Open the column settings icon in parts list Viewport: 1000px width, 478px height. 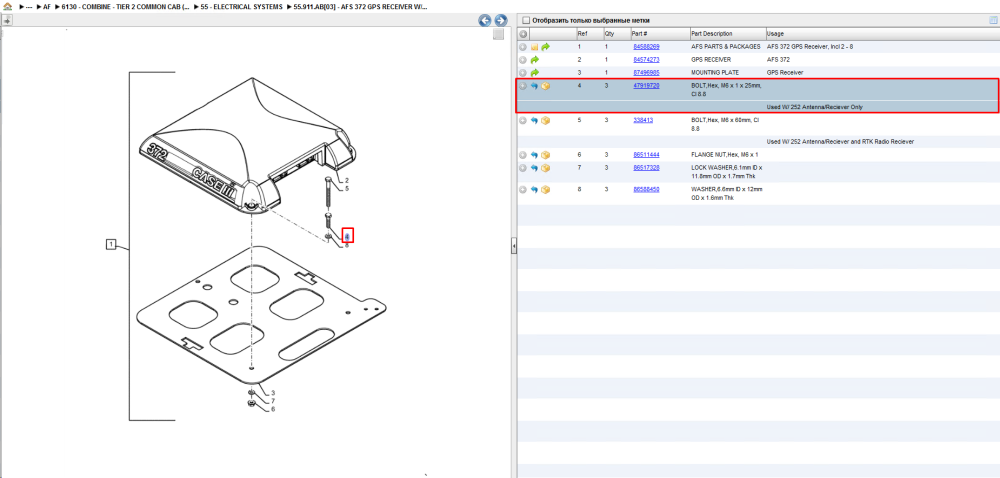994,20
